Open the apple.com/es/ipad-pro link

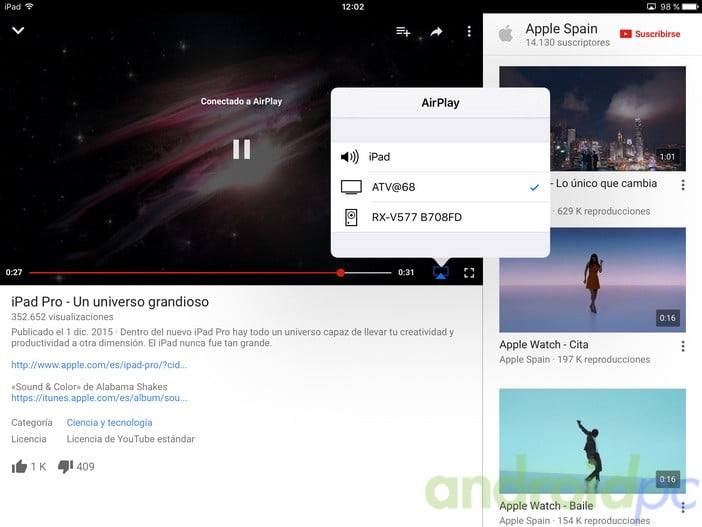99,365
